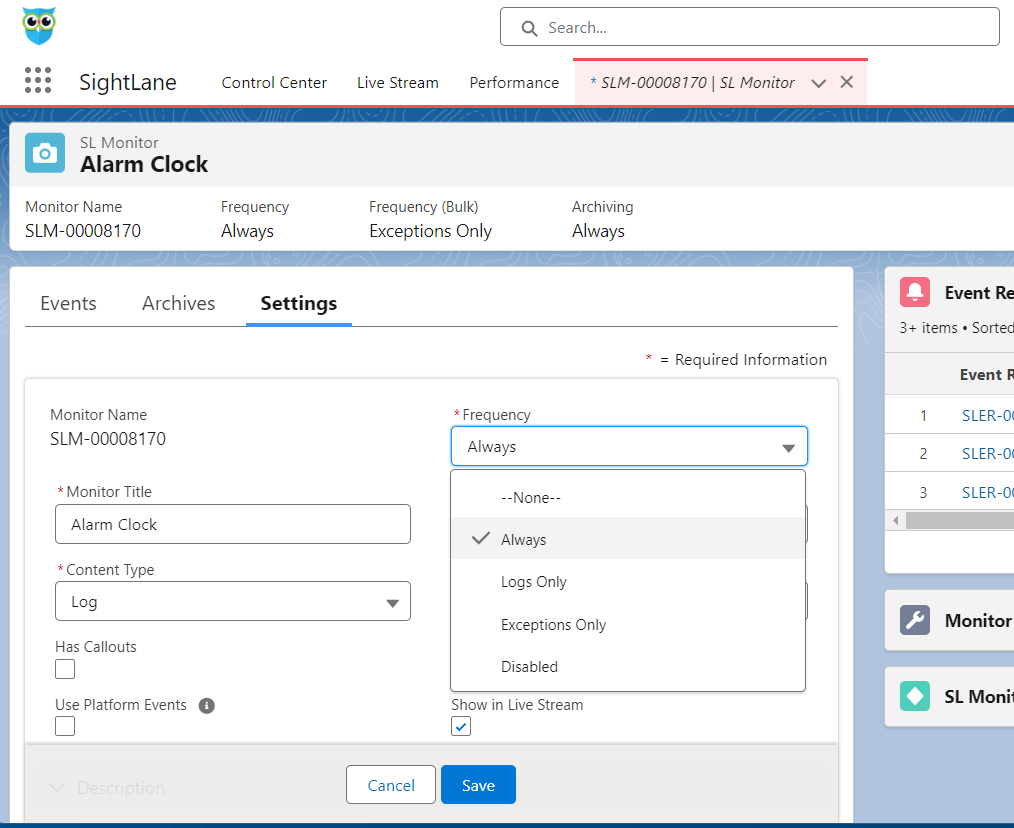Click the SLM-00008170 value in the form

point(108,439)
